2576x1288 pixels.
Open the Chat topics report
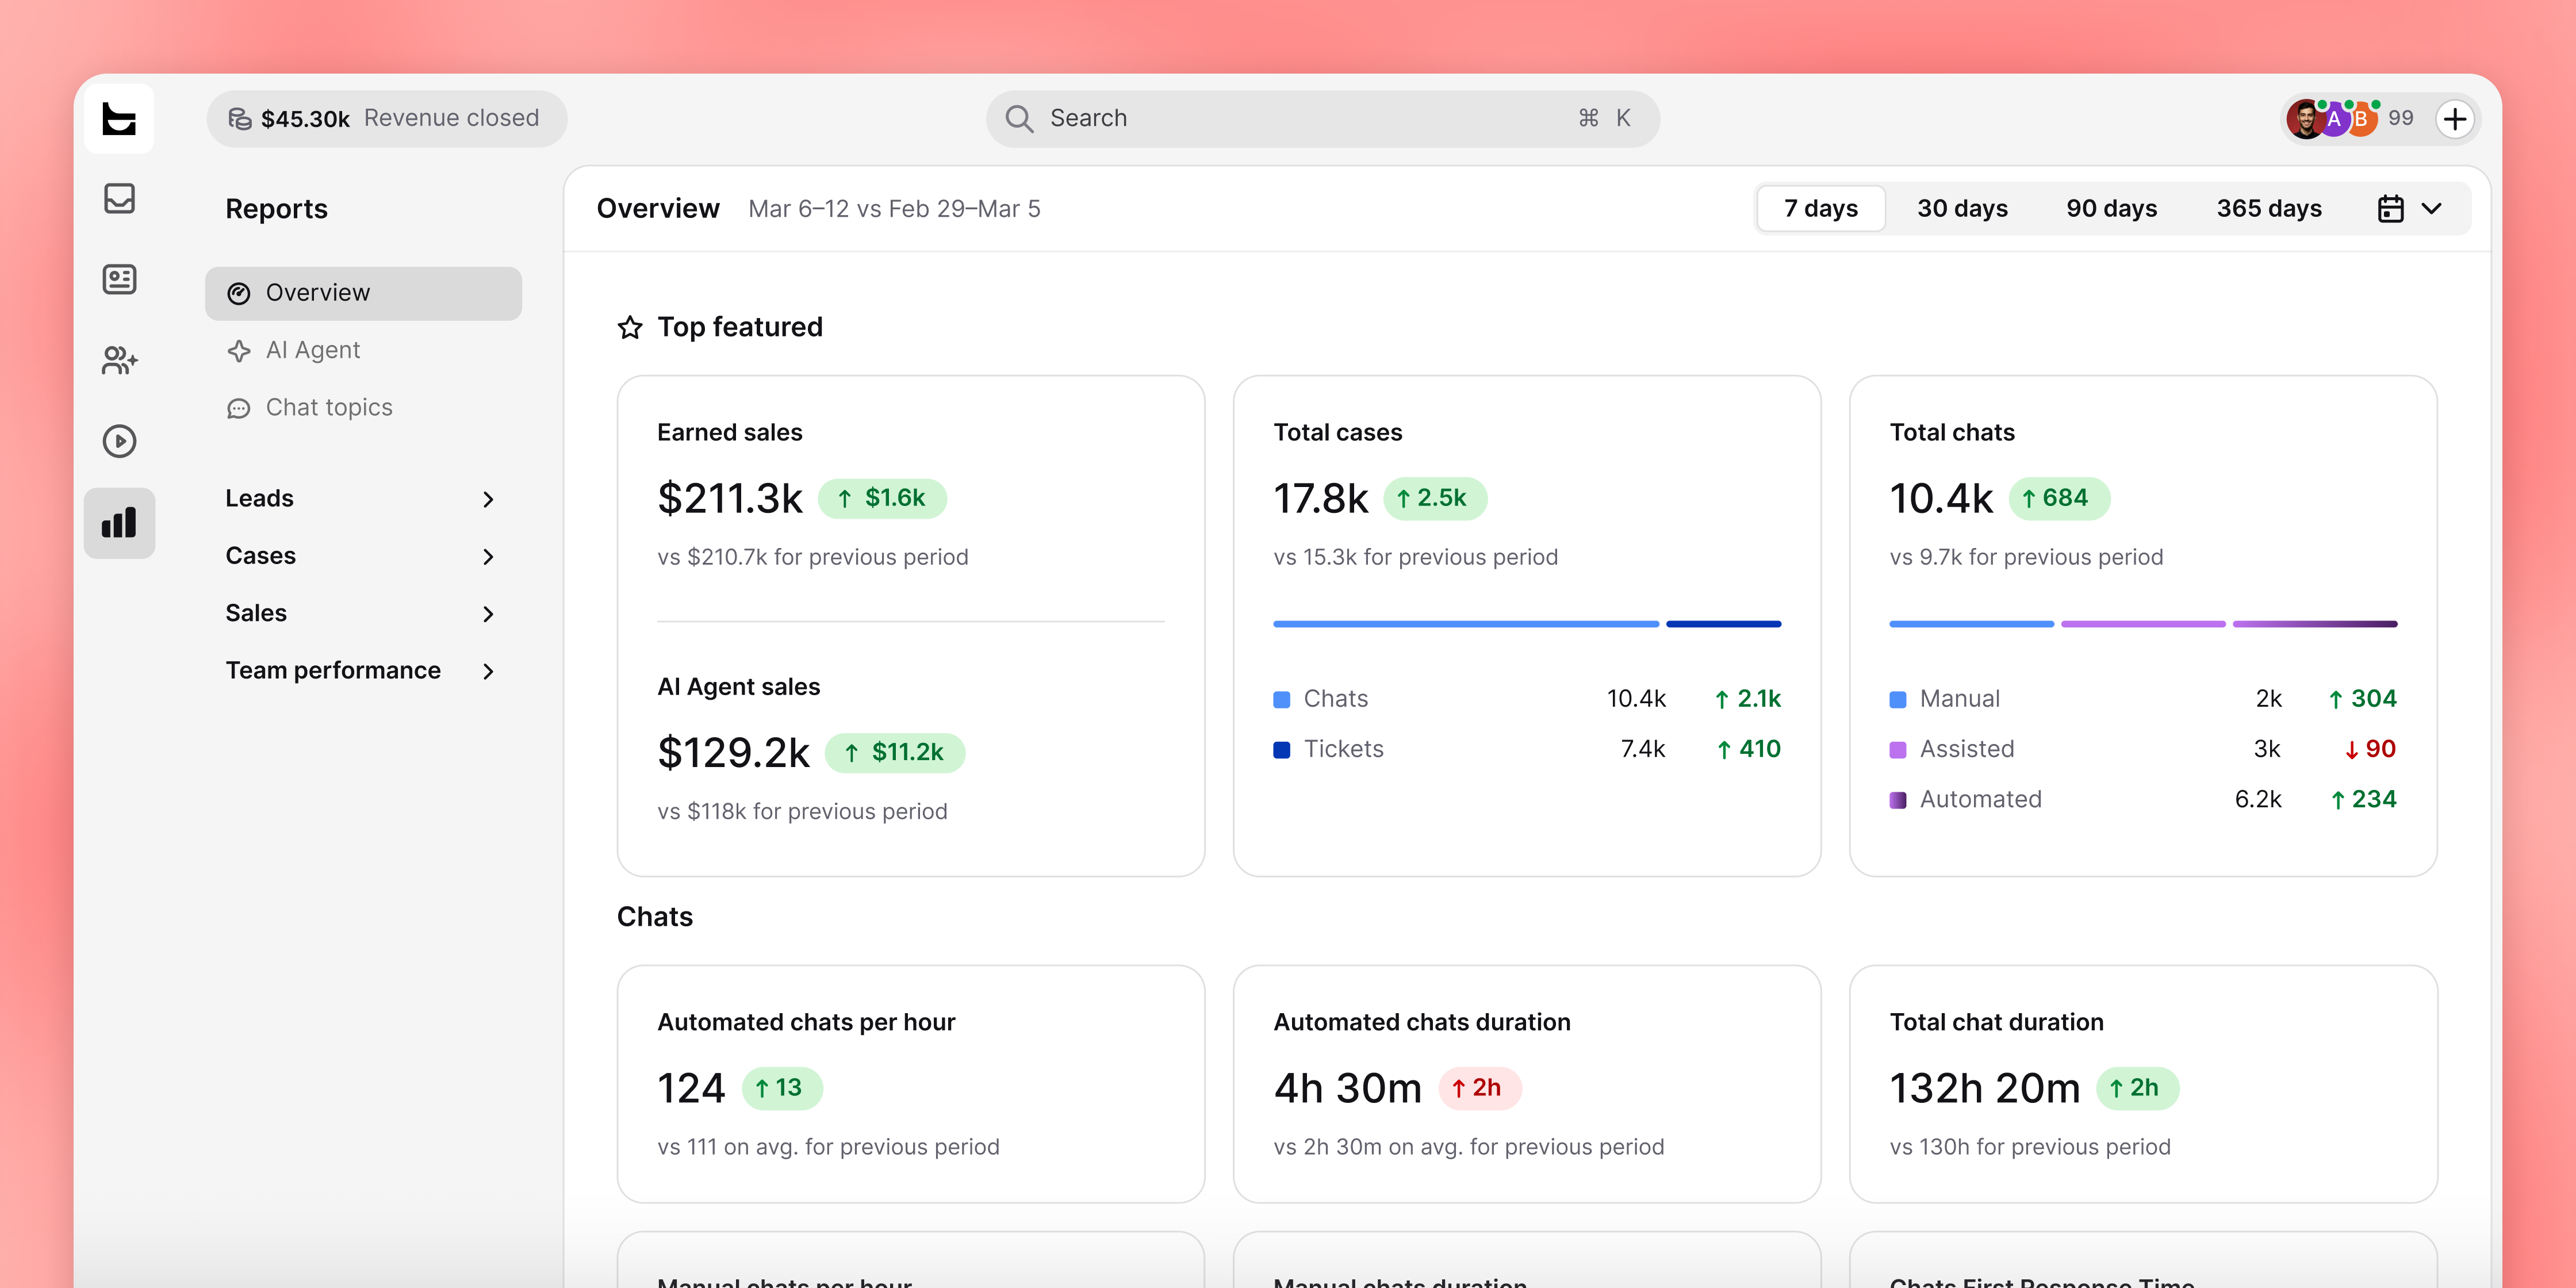coord(363,408)
